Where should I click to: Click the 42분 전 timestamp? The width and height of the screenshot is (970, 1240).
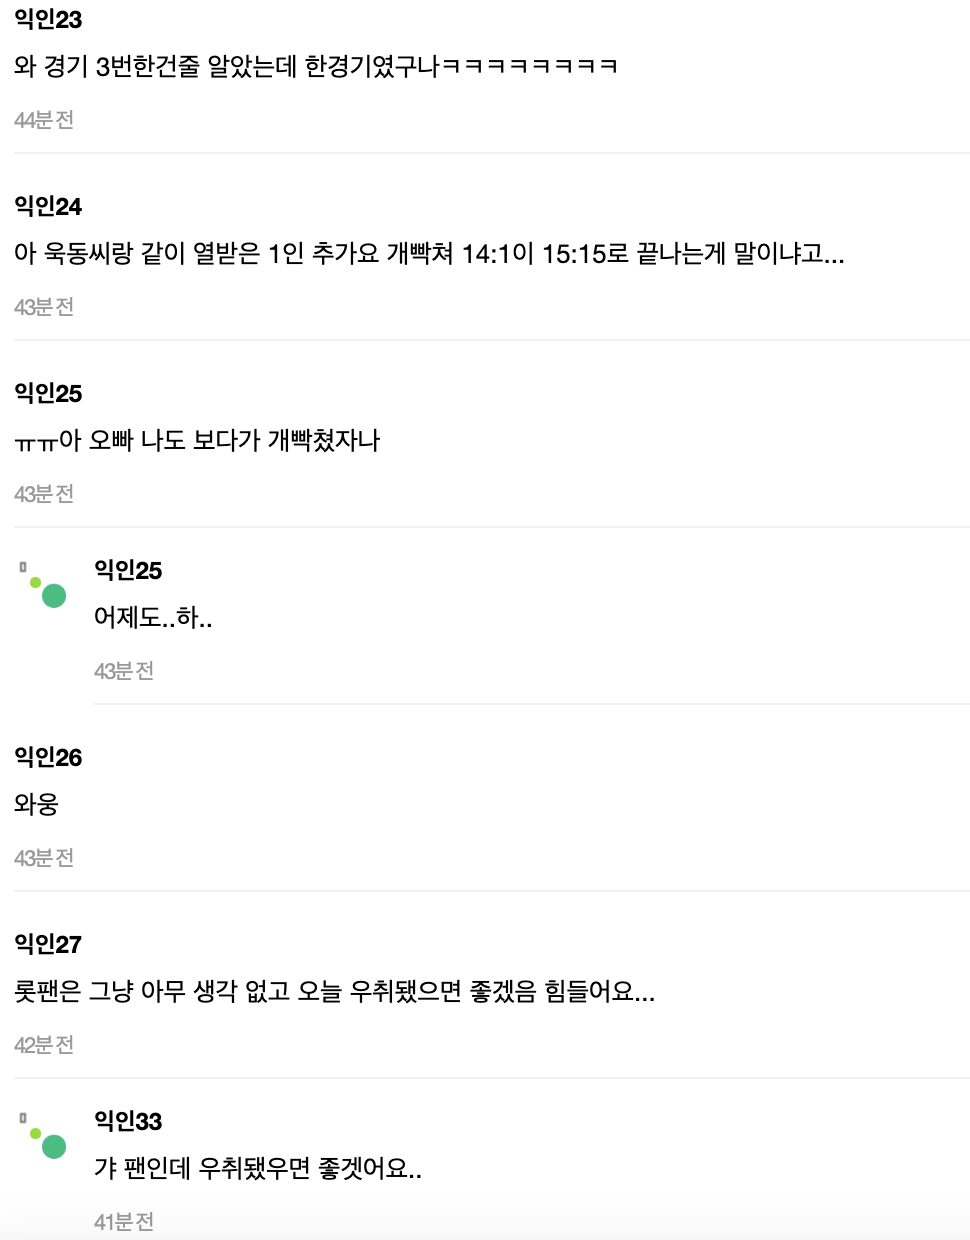(44, 1045)
